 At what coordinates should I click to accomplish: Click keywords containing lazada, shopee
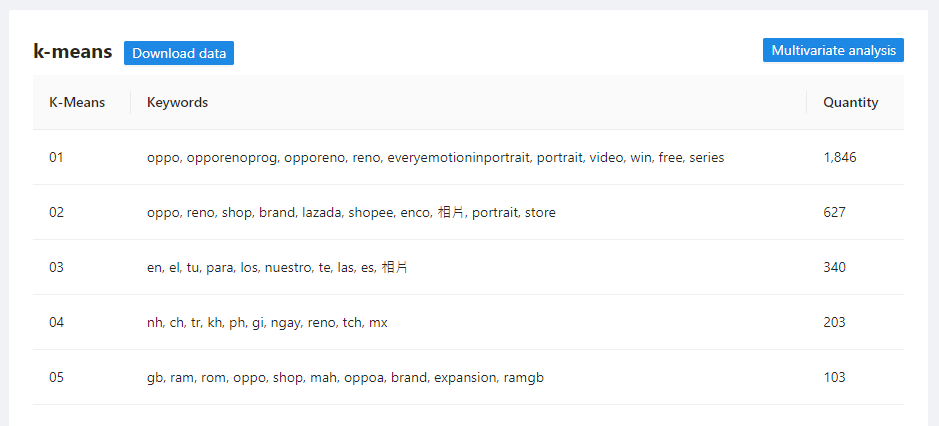[x=351, y=212]
